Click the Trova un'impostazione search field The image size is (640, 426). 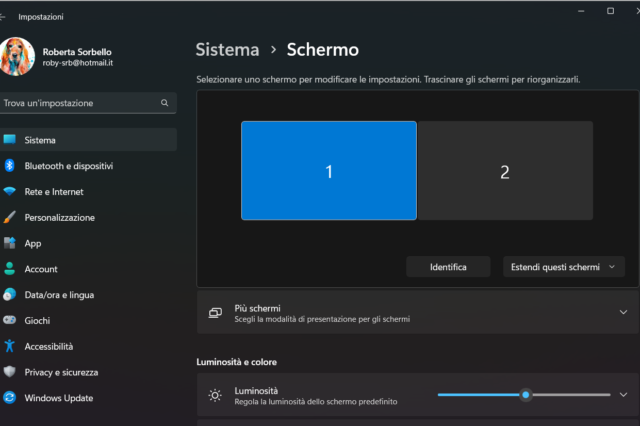tap(80, 103)
